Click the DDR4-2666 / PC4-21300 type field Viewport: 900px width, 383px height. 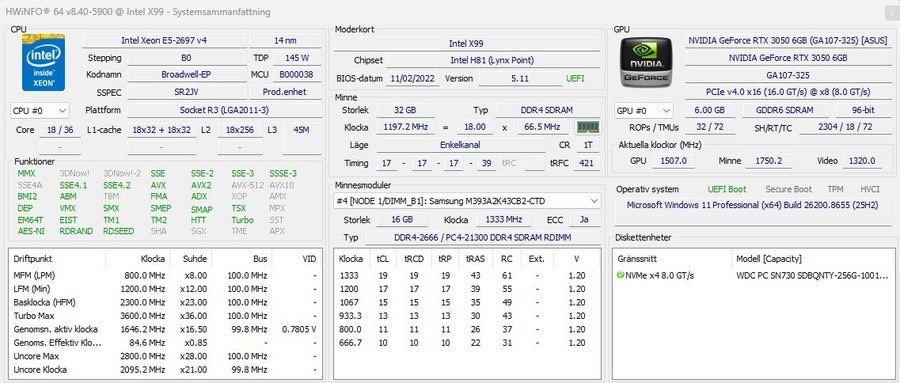(x=482, y=238)
